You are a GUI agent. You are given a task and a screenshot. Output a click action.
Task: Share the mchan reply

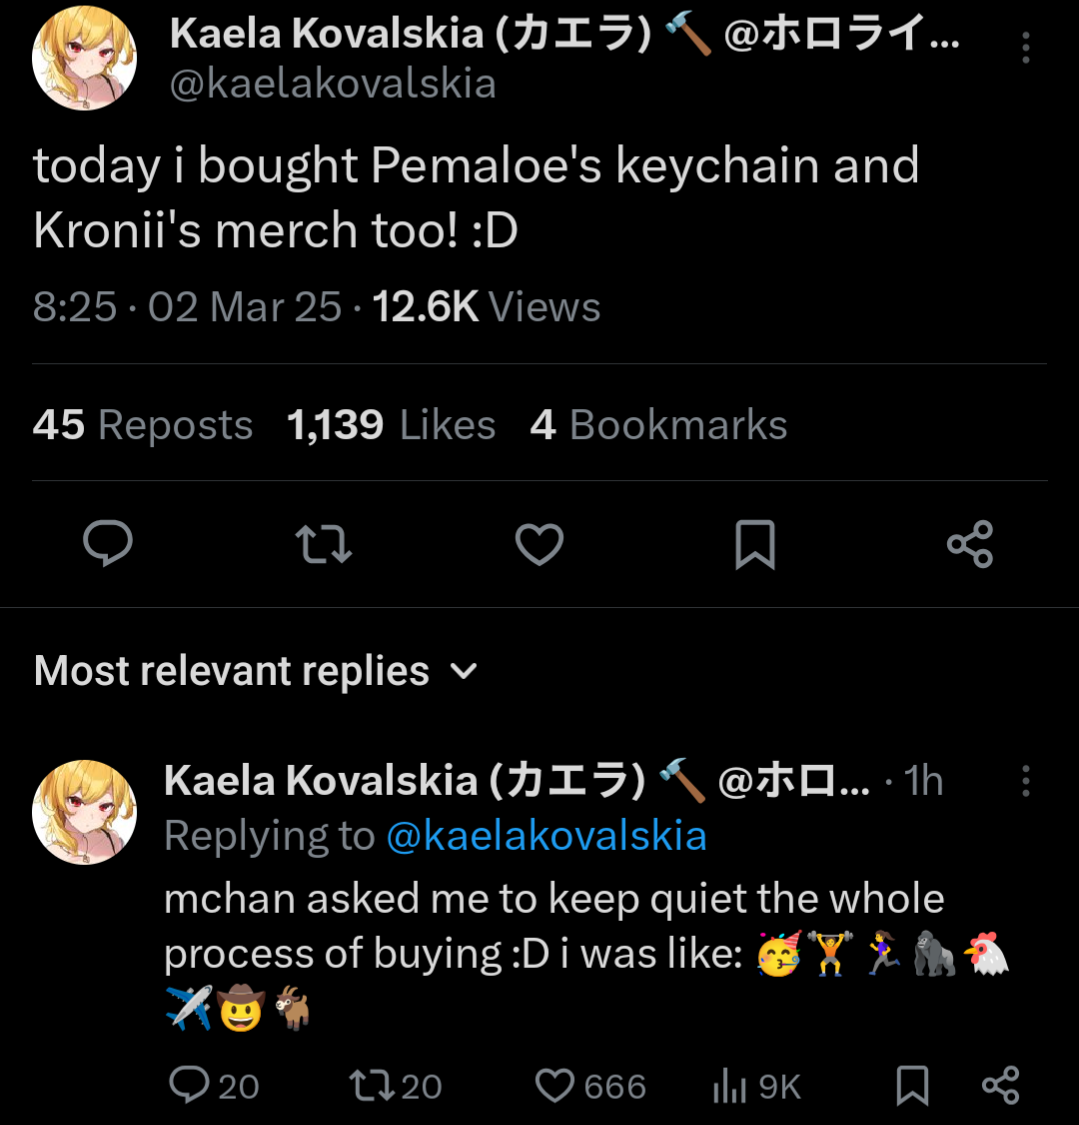pos(1000,1085)
